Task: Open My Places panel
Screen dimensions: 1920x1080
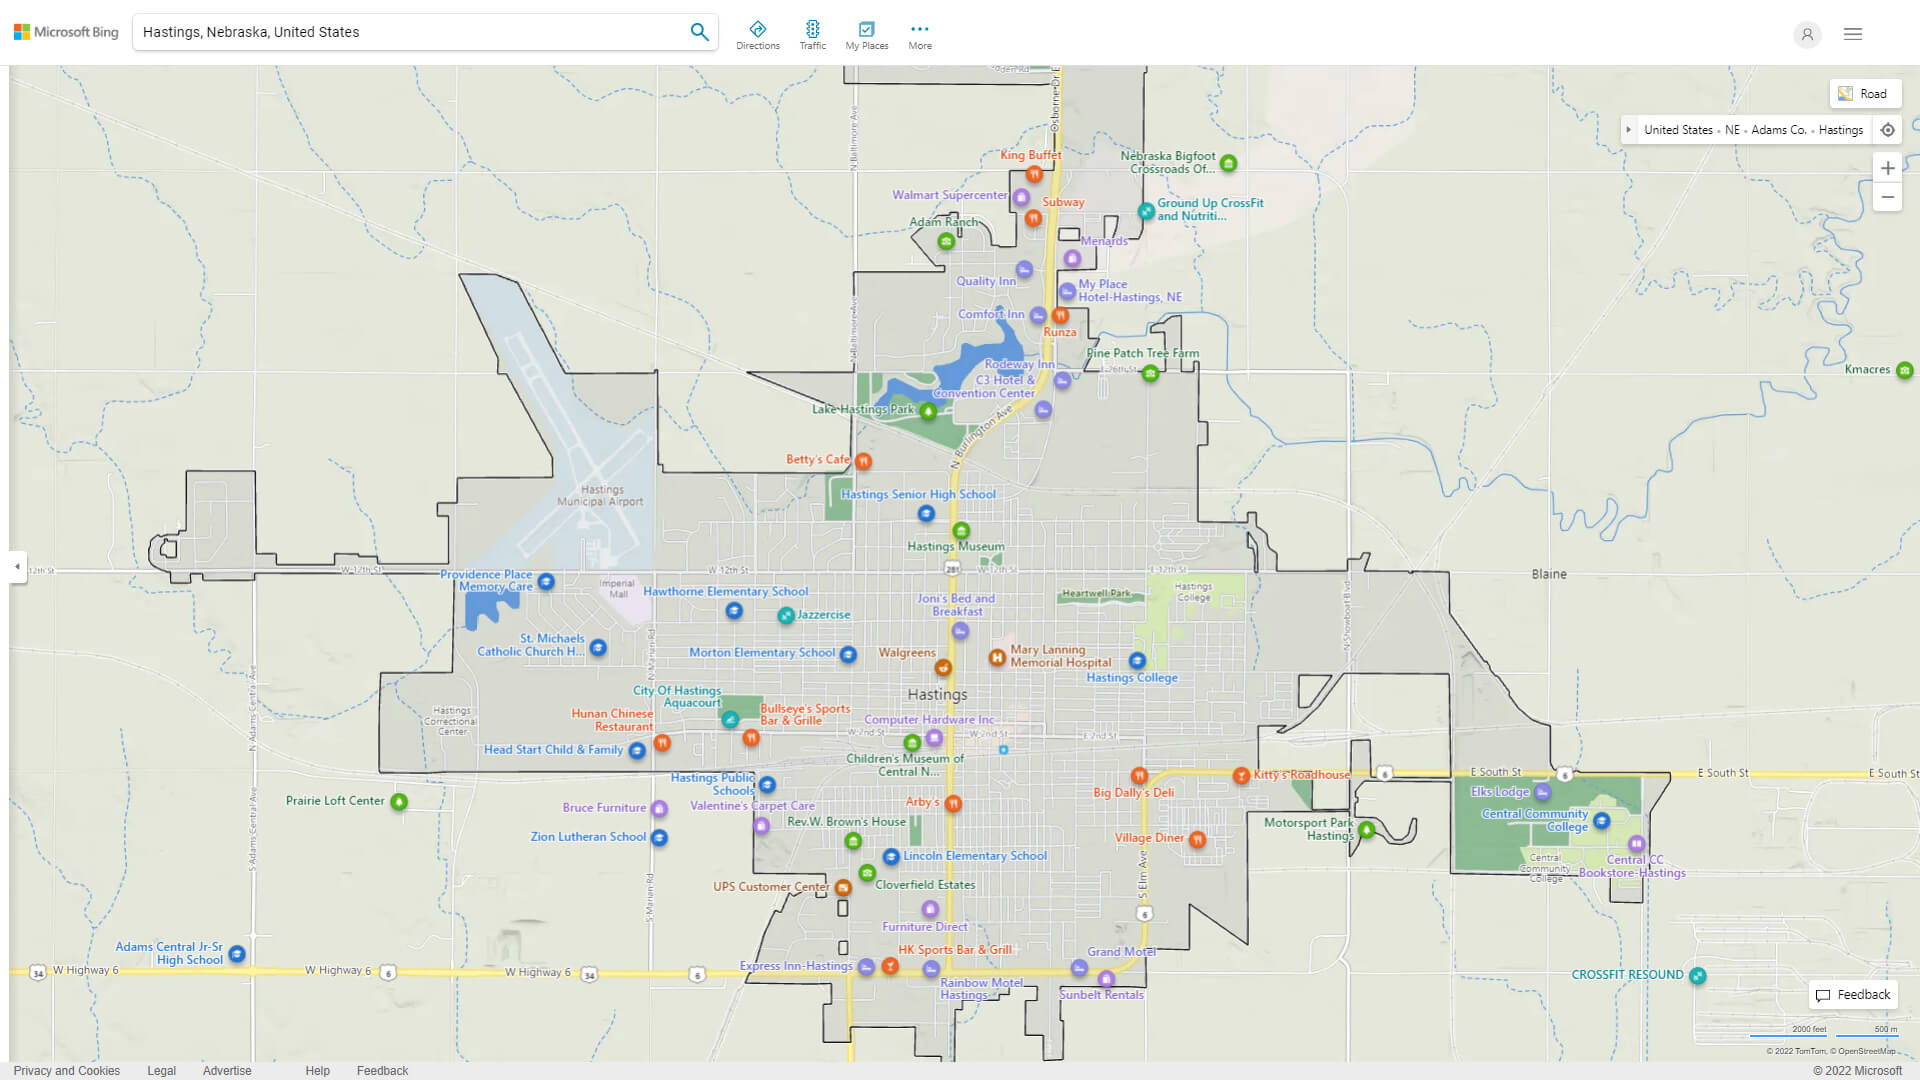Action: click(x=866, y=35)
